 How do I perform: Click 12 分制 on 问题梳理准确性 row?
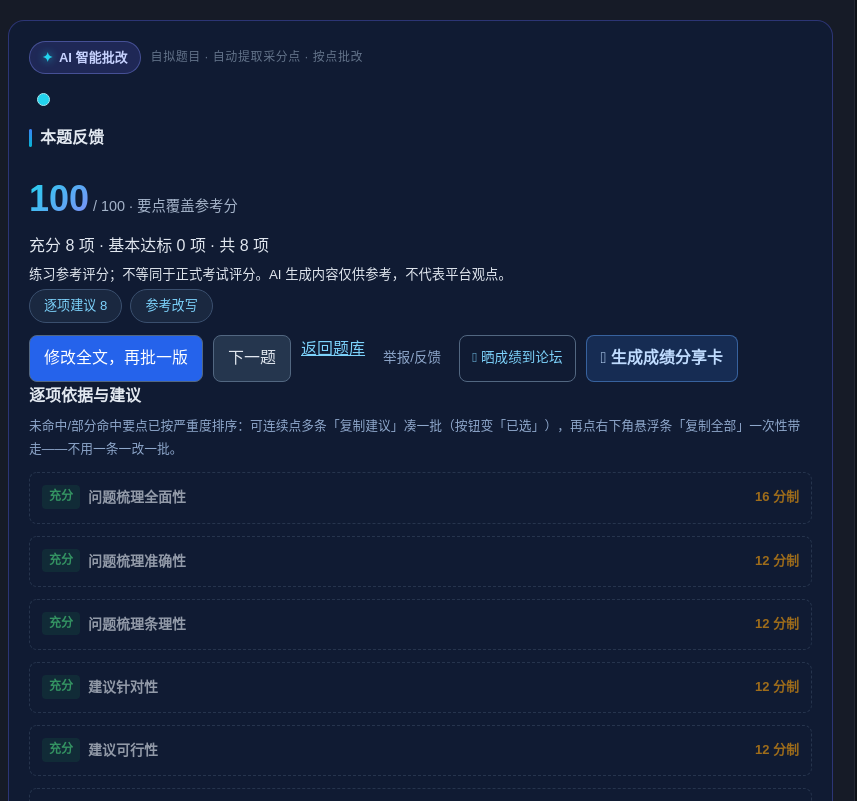click(x=777, y=561)
